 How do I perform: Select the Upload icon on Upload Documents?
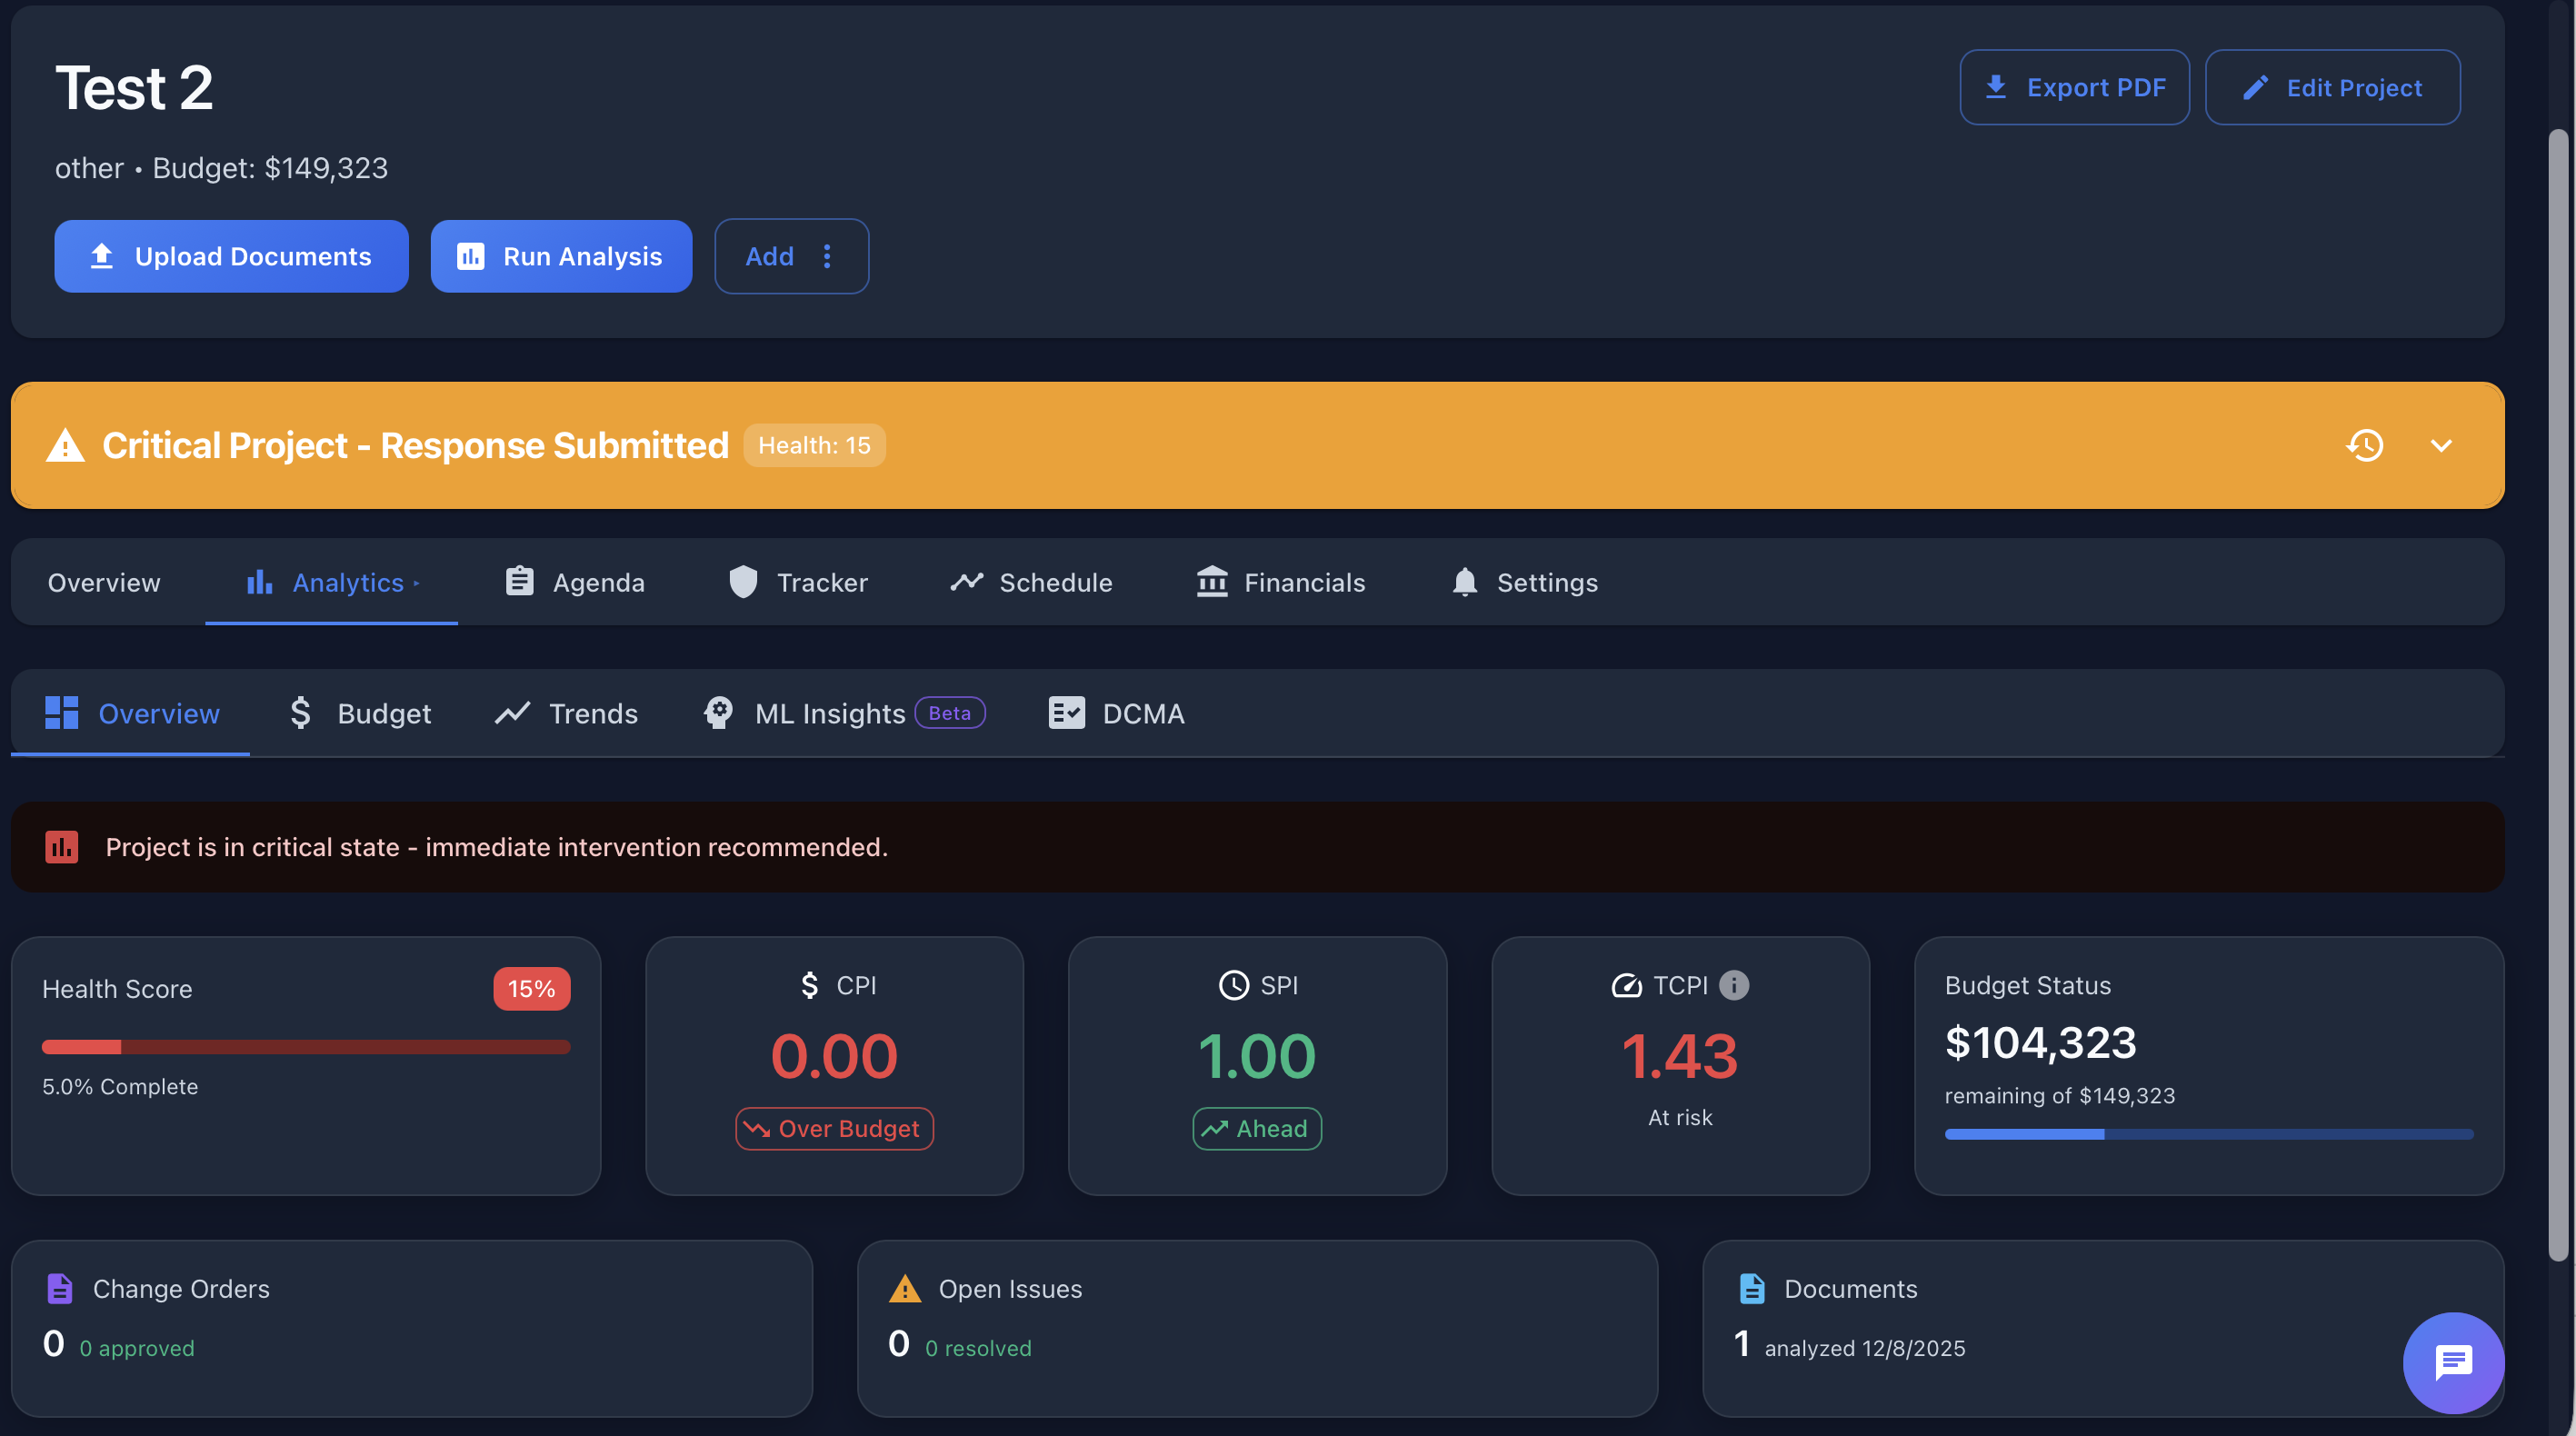(x=103, y=256)
